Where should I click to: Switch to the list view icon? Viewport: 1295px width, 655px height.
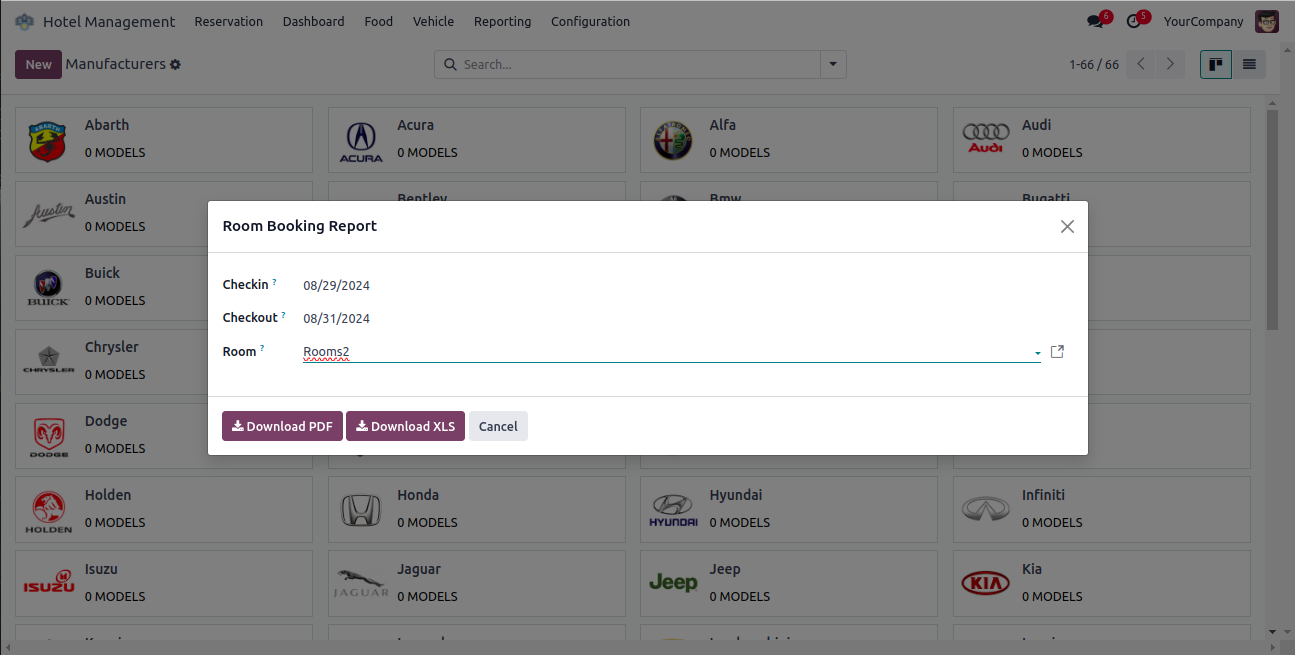coord(1249,65)
